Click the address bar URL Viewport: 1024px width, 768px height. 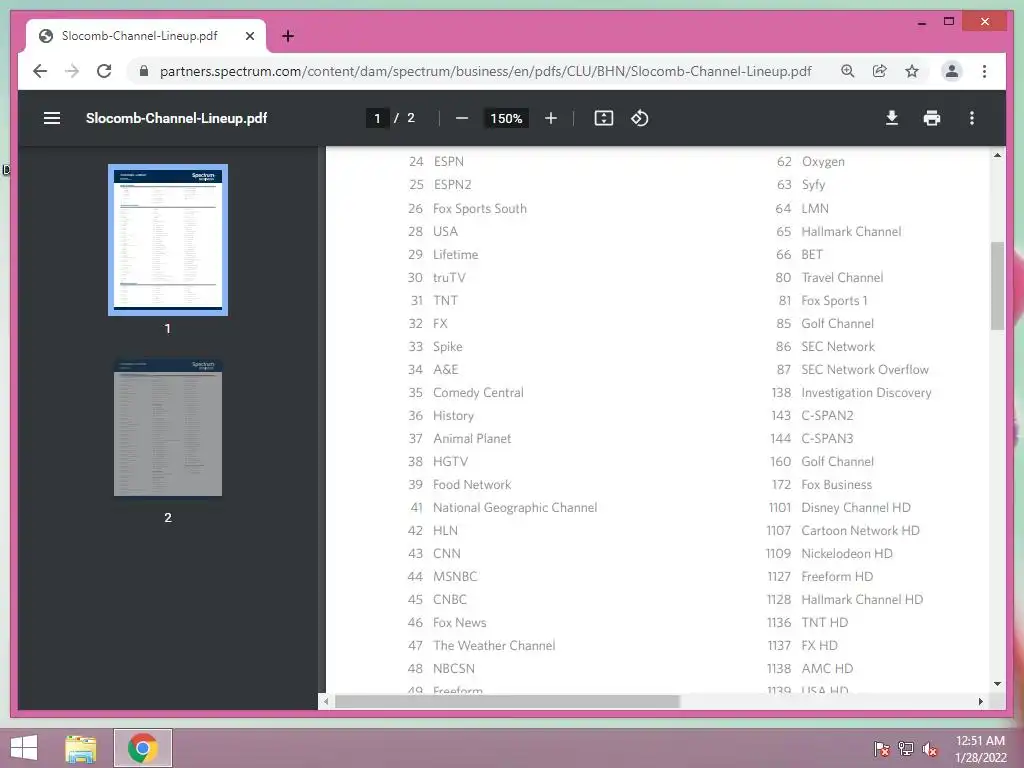point(485,71)
